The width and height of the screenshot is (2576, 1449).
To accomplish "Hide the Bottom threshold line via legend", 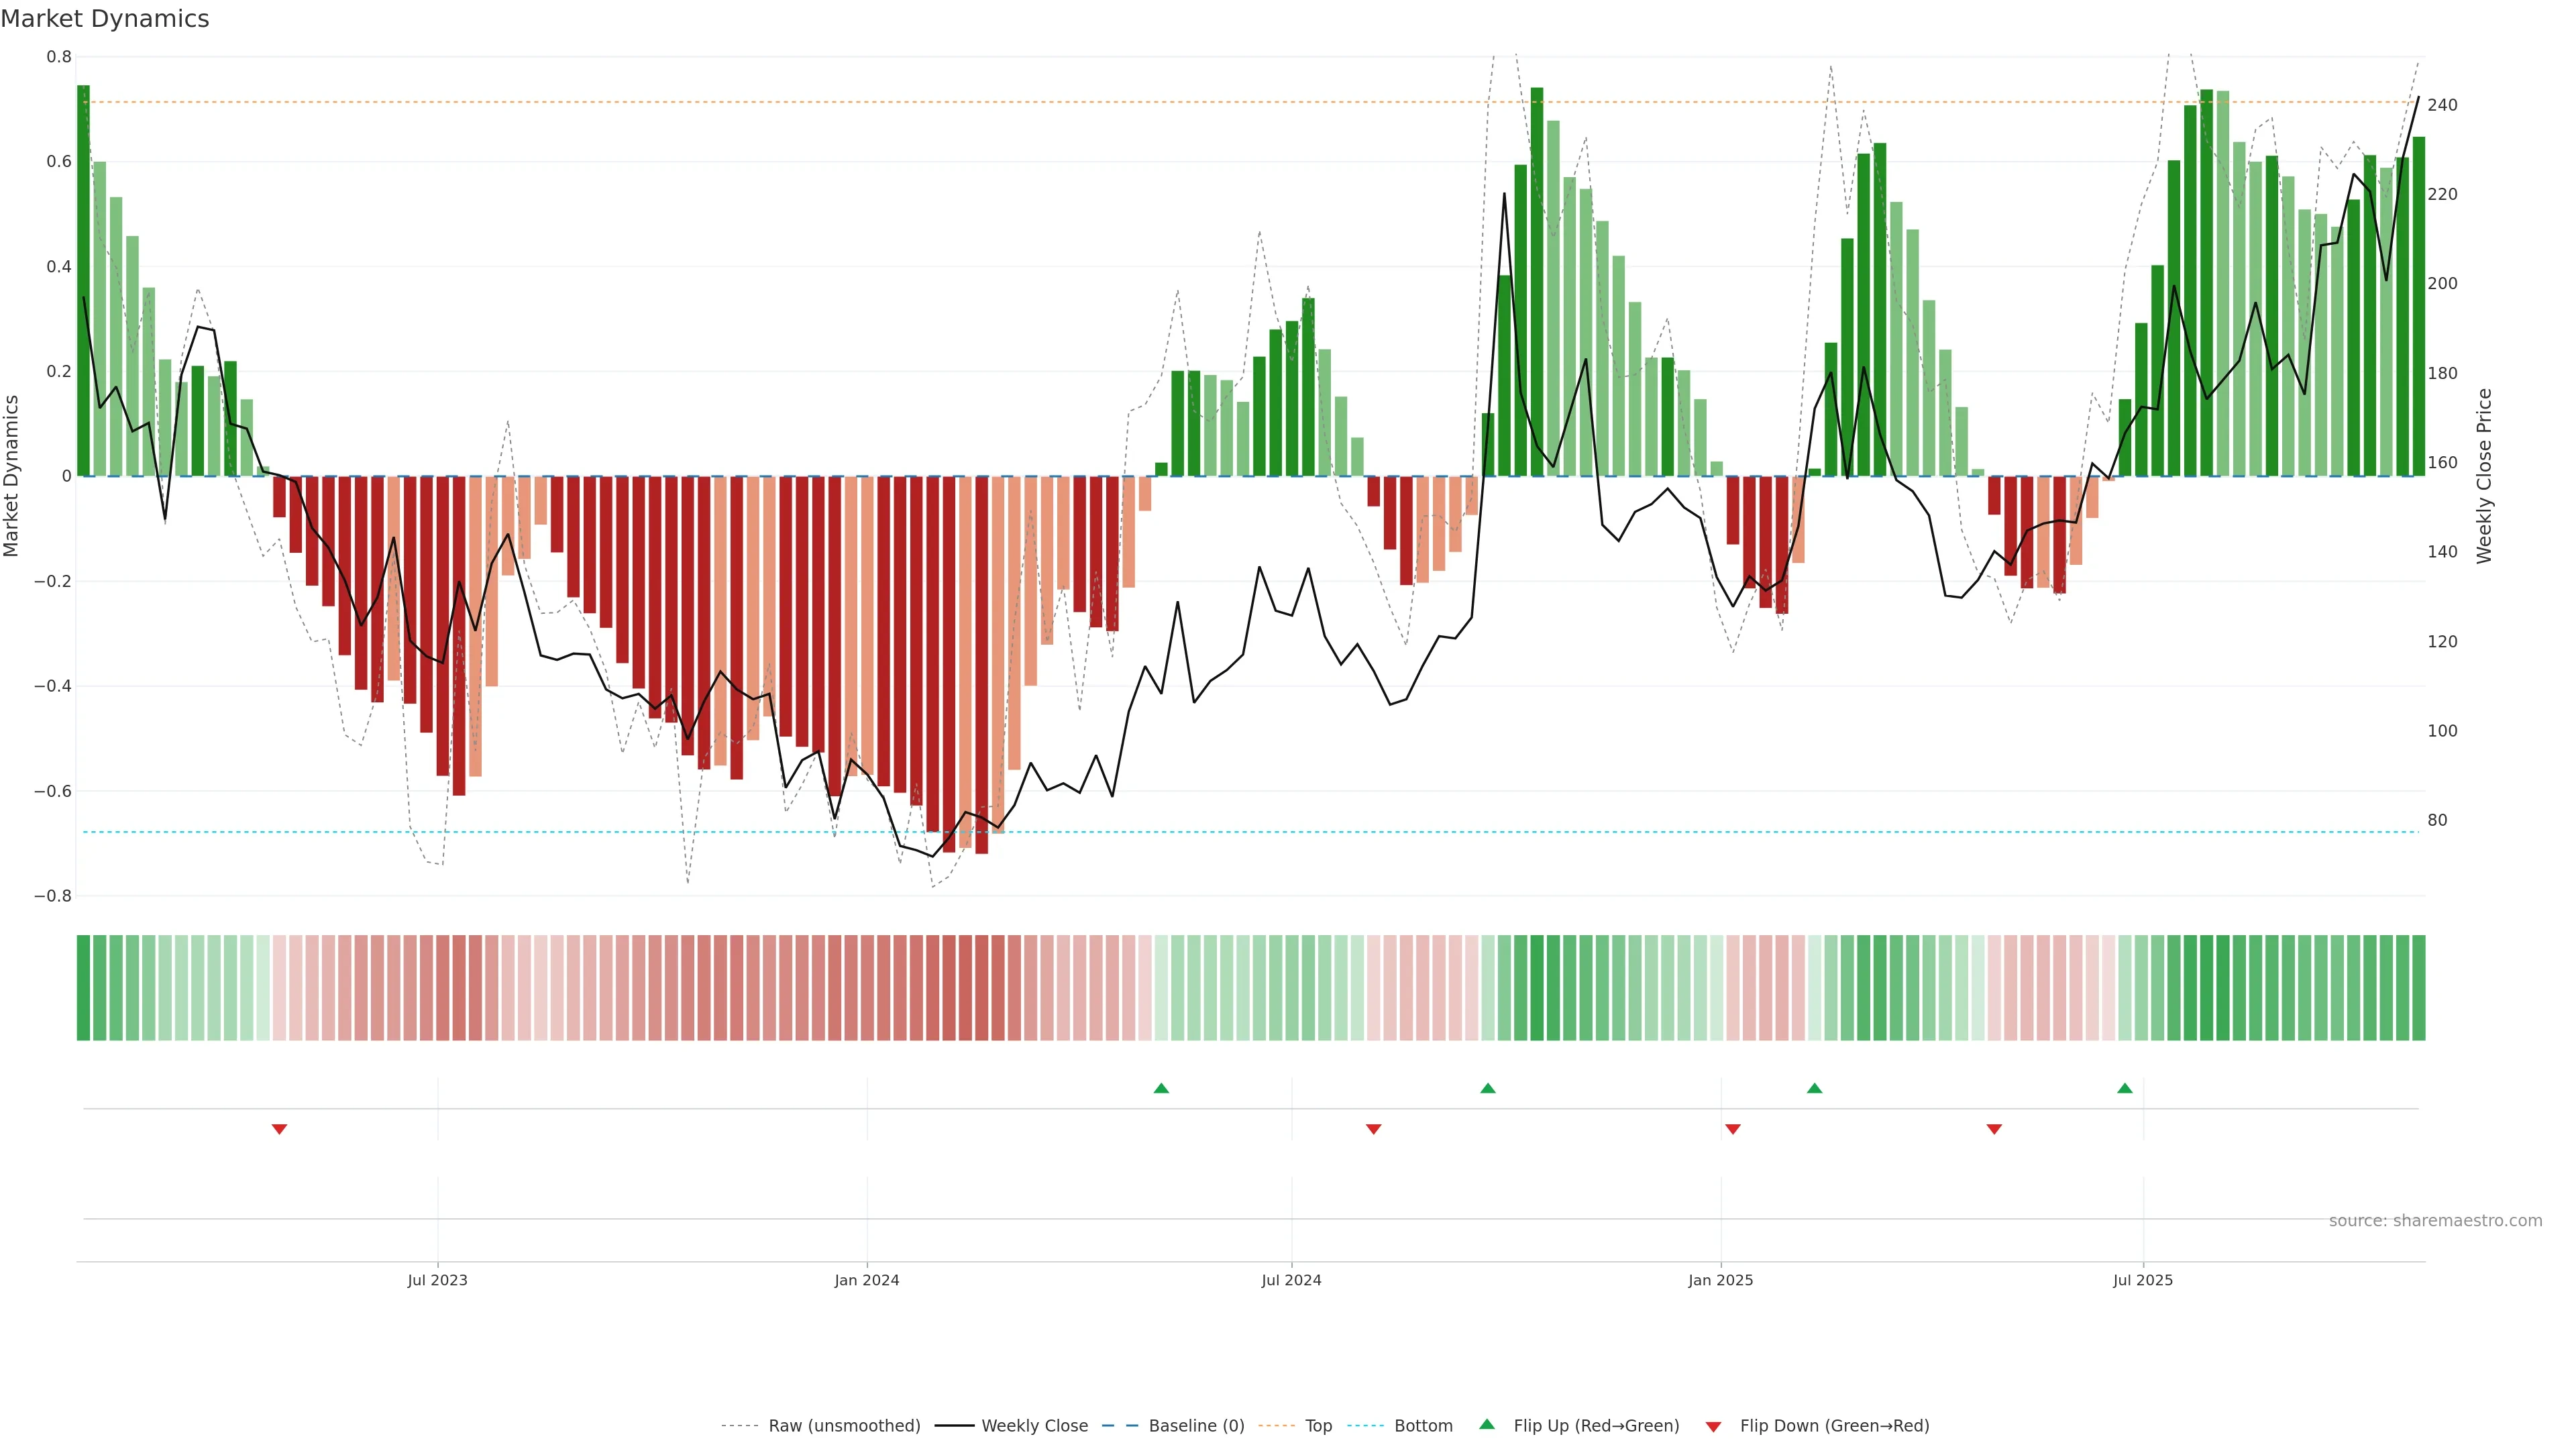I will point(1423,1426).
